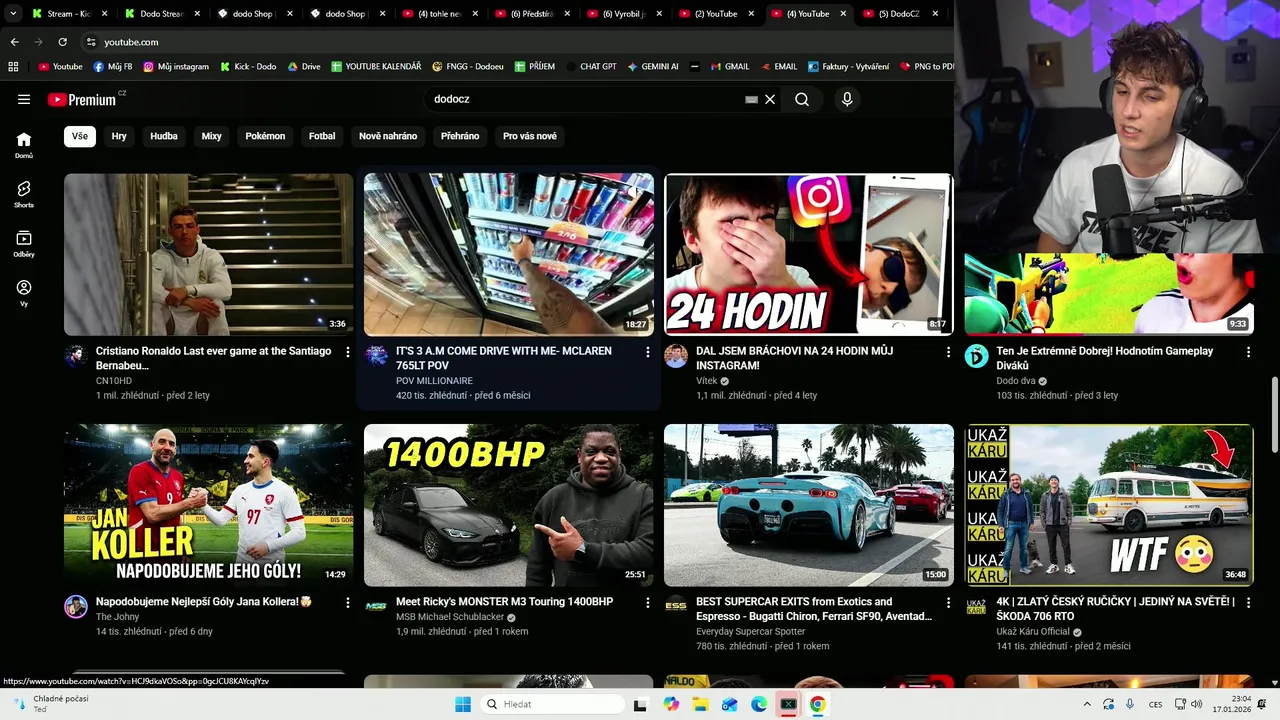Open options for BEST SUPERCAR EXITS video
This screenshot has height=720, width=1280.
(948, 603)
